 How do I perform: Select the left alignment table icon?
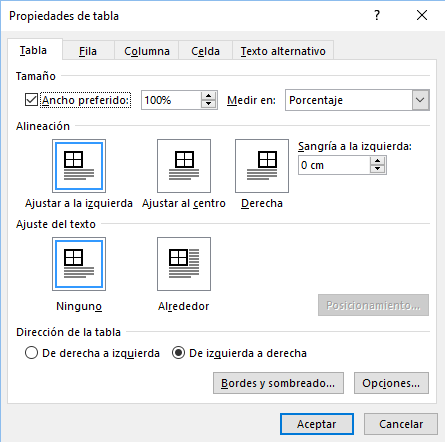(x=79, y=166)
